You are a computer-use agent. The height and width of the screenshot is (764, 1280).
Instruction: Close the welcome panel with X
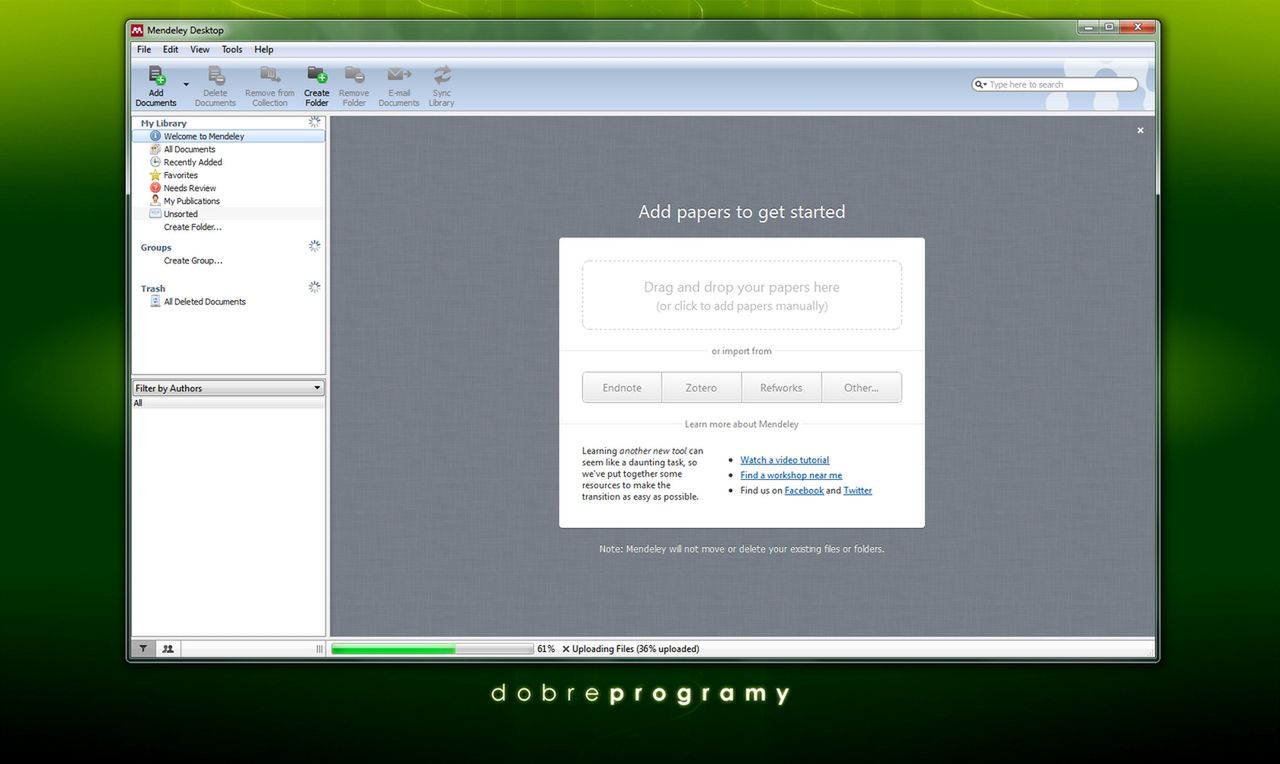1140,130
